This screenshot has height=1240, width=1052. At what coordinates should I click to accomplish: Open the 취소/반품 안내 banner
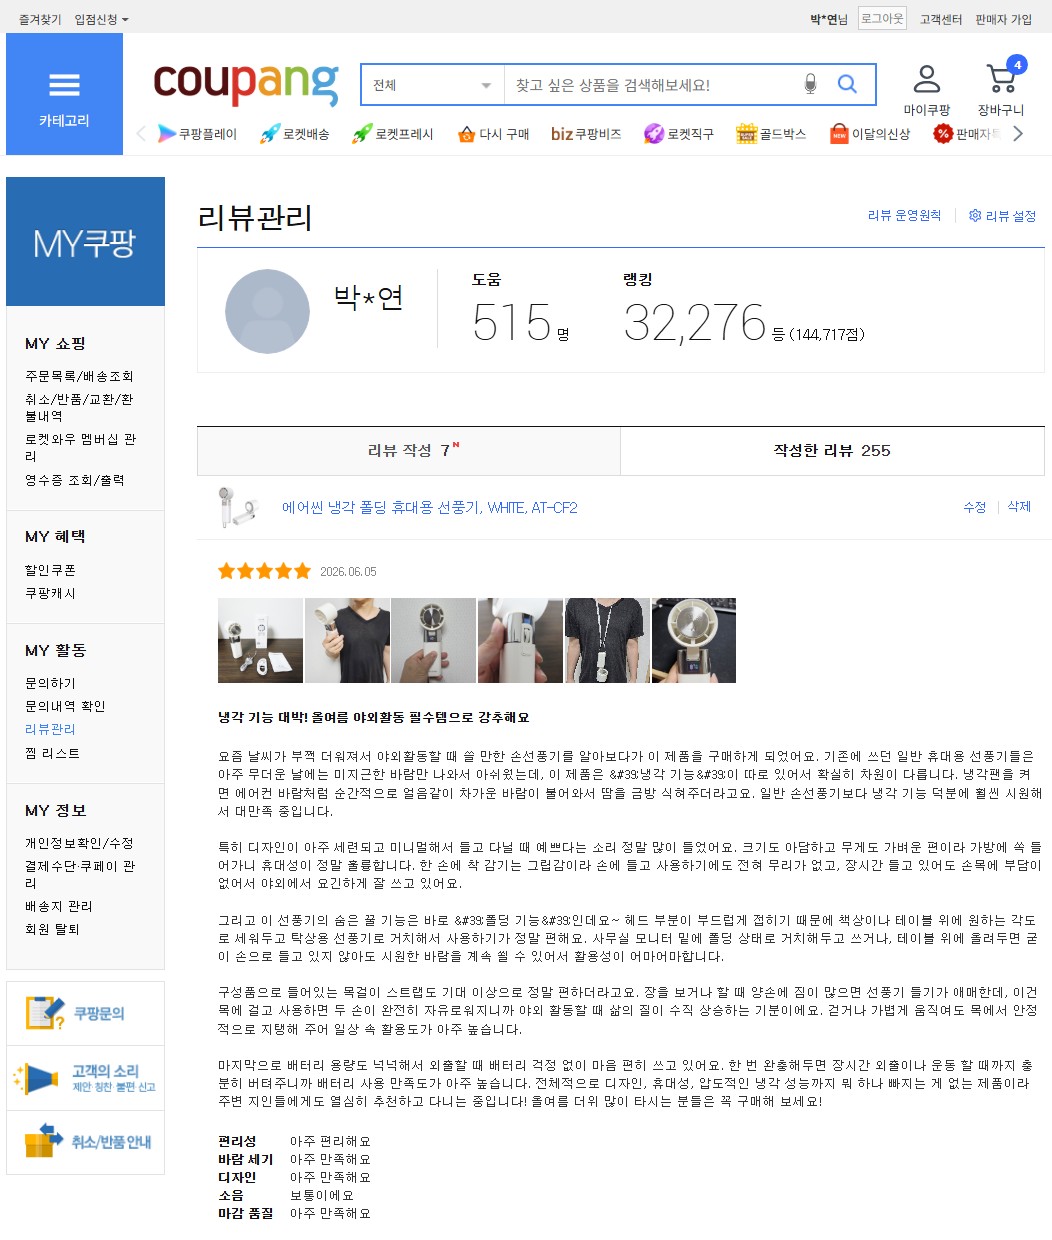[x=86, y=1141]
